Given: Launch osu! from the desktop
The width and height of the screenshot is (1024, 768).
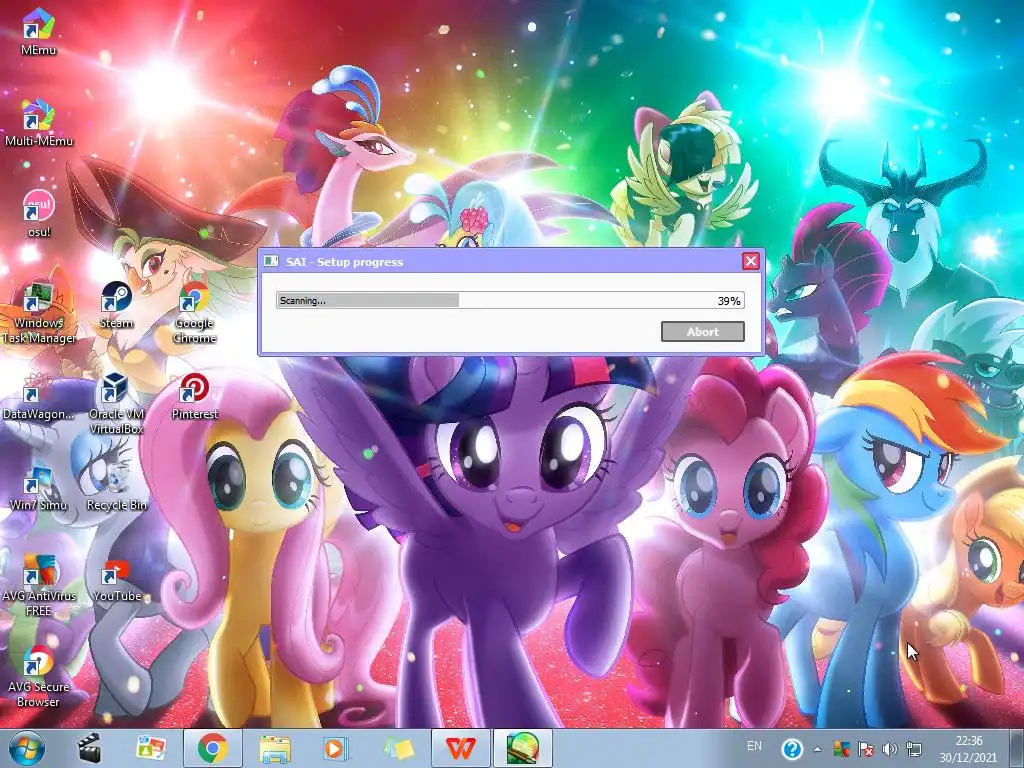Looking at the screenshot, I should click(39, 214).
